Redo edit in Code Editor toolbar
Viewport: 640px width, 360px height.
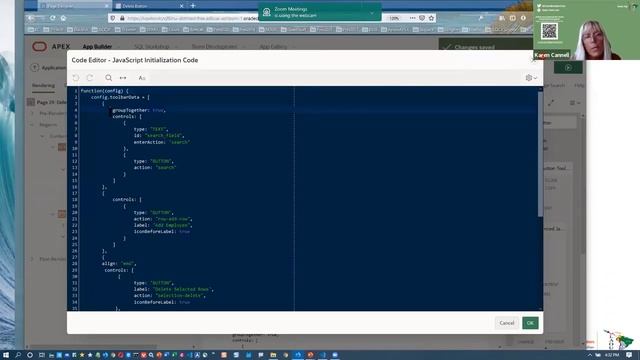[x=90, y=78]
